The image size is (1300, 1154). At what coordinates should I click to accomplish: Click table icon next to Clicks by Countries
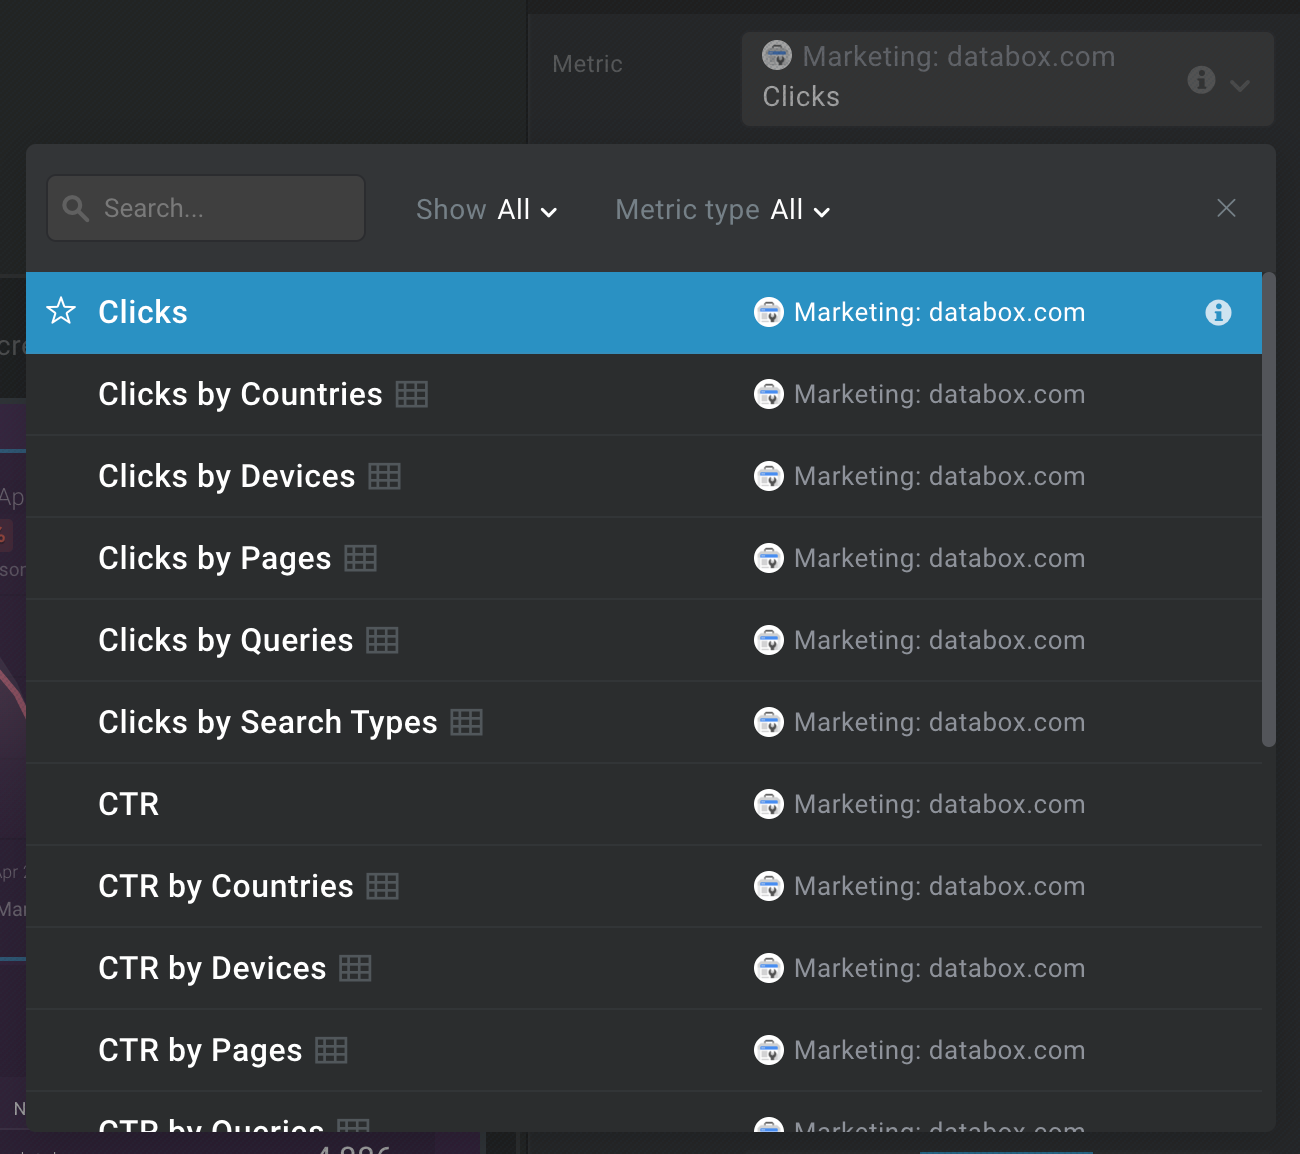coord(412,394)
